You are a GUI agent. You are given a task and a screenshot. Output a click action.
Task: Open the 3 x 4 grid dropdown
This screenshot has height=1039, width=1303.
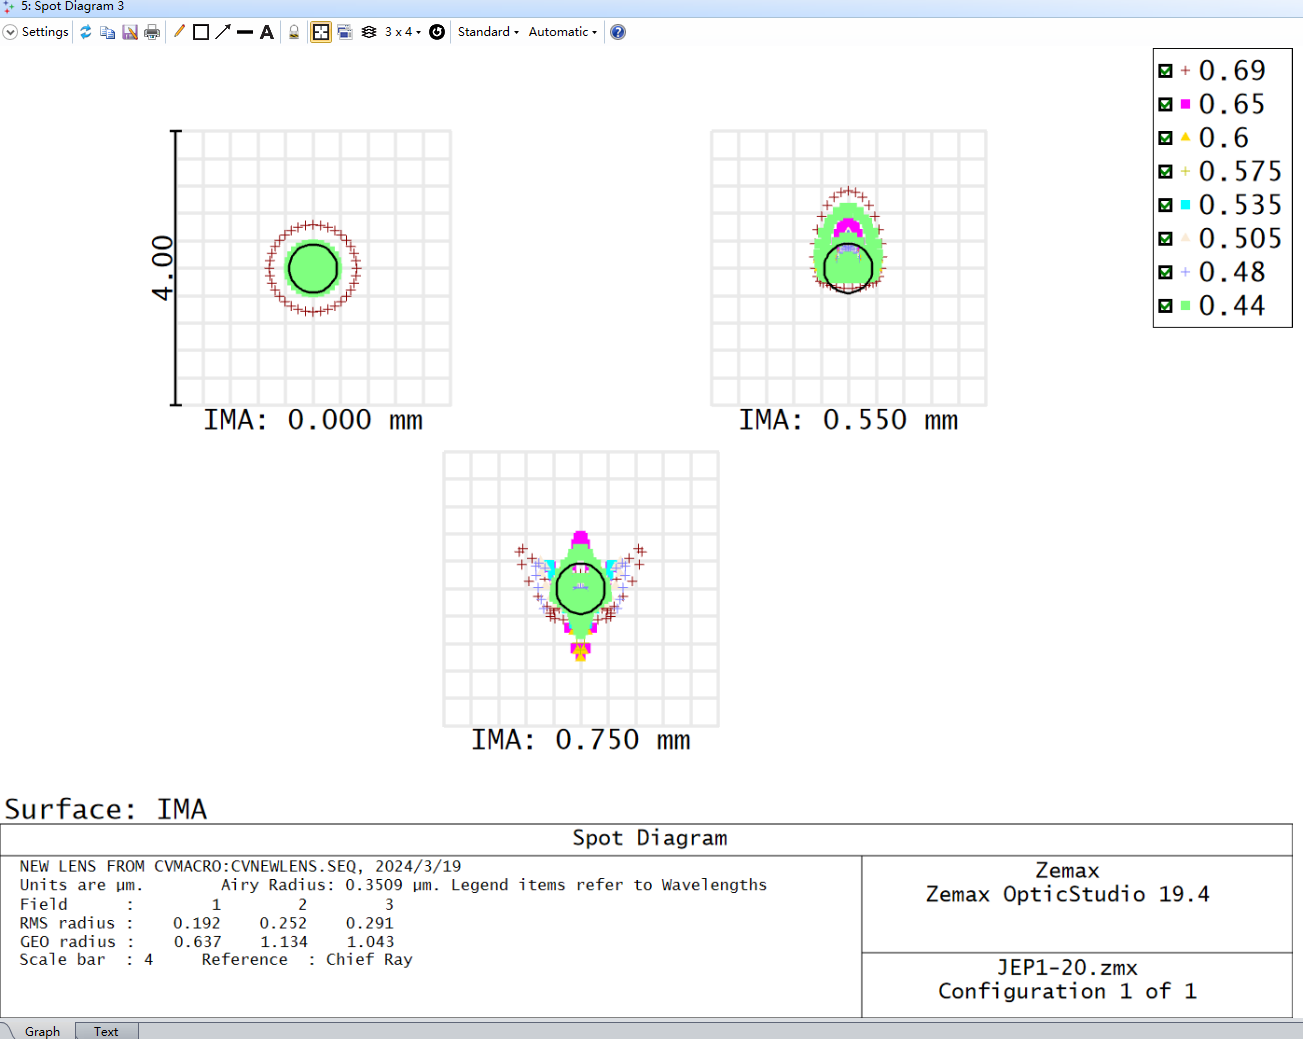(403, 32)
